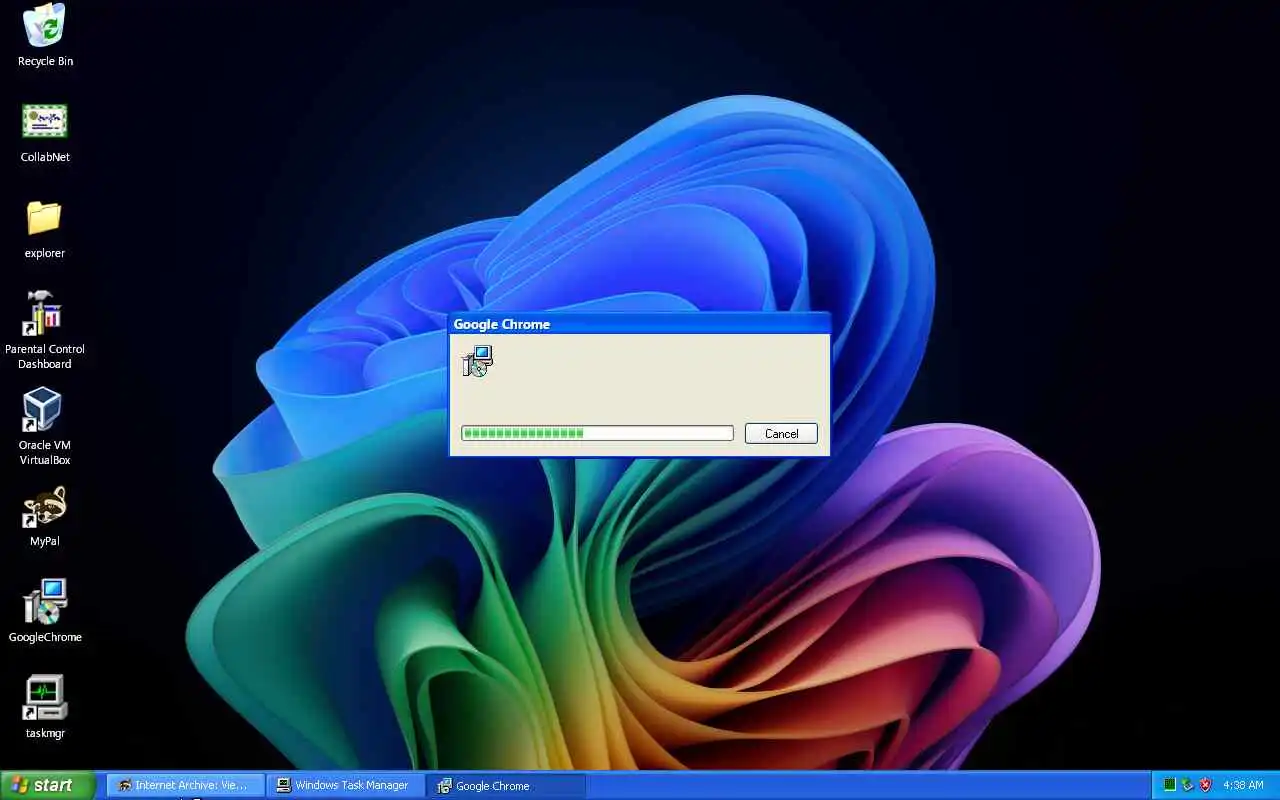Open the Recycle Bin desktop icon
Screen dimensions: 1280x800
click(45, 35)
